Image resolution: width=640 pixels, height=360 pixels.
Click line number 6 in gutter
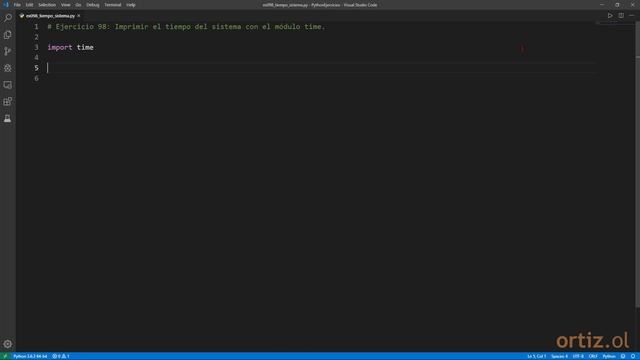coord(36,78)
